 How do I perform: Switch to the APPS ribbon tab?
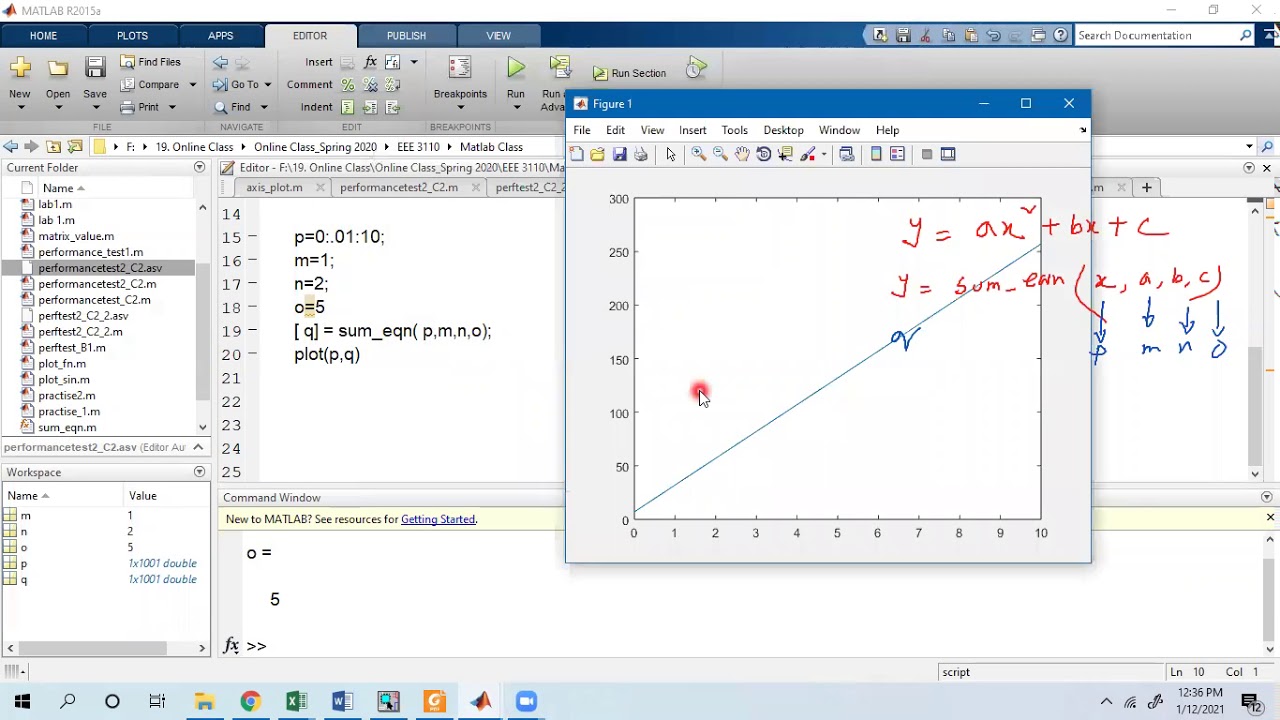pyautogui.click(x=220, y=35)
